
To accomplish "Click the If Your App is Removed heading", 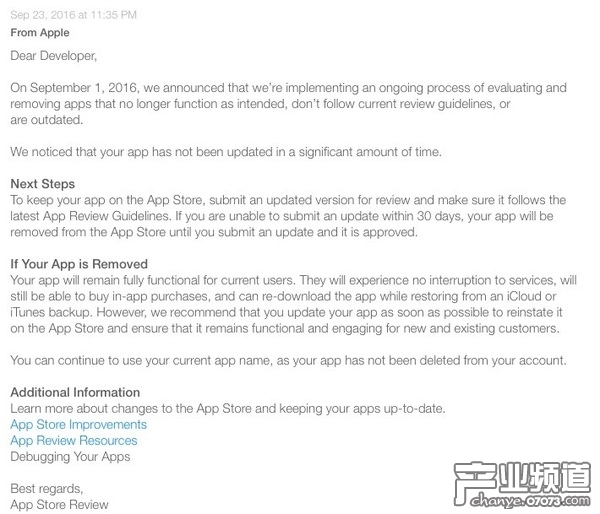I will [x=79, y=264].
